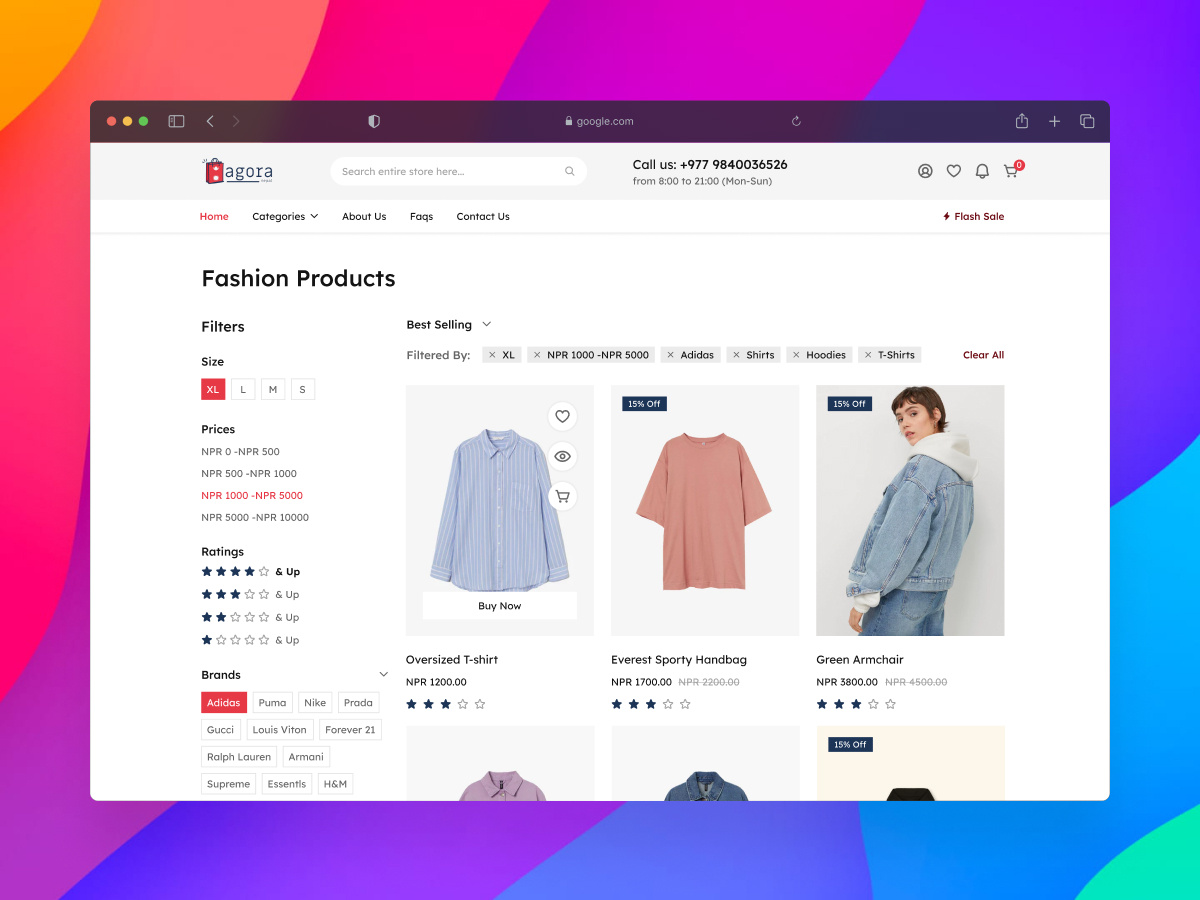Viewport: 1200px width, 900px height.
Task: Remove NPR 1000 -NPR 5000 filter chip
Action: pos(537,355)
